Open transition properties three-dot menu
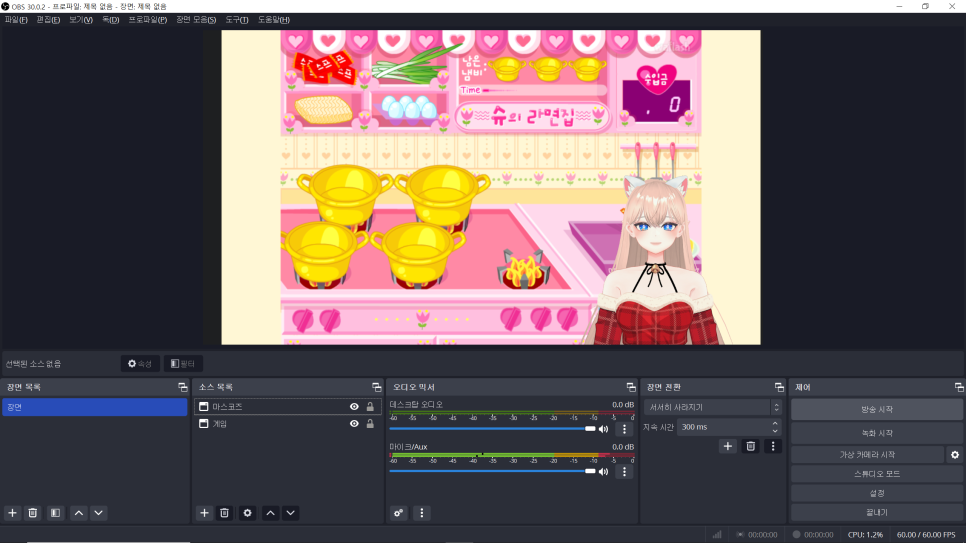Image resolution: width=966 pixels, height=543 pixels. [x=773, y=446]
